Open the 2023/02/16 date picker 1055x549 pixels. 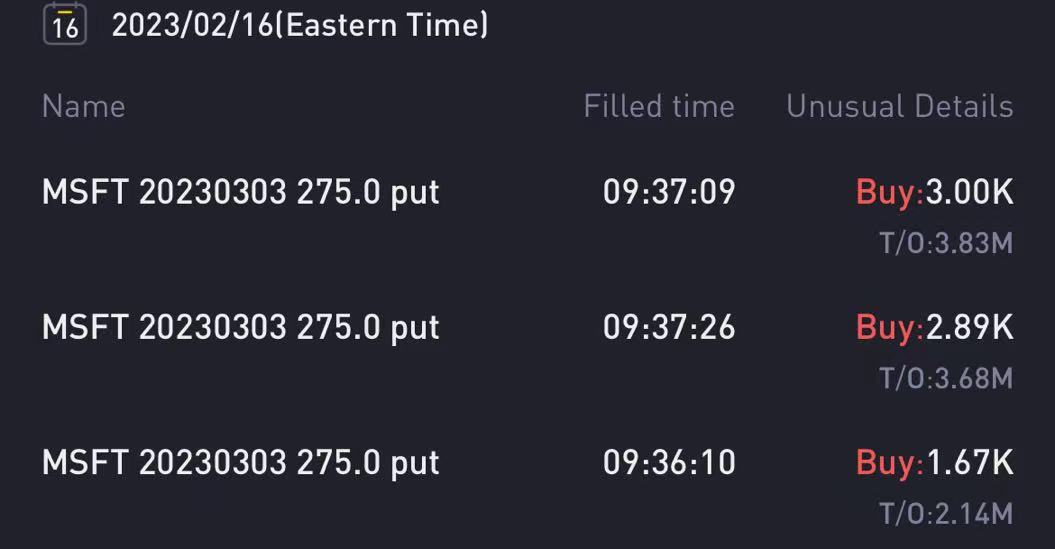[191, 26]
